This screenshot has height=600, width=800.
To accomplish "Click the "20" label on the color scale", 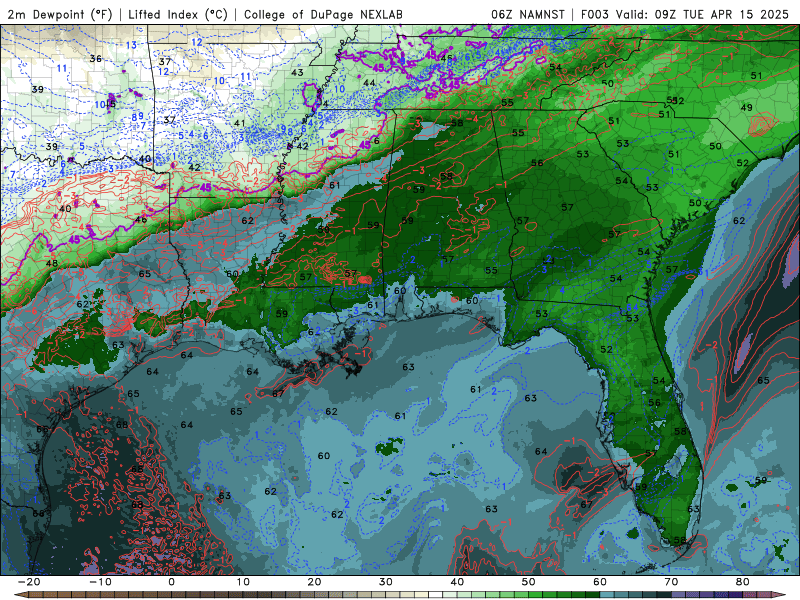I will click(x=314, y=582).
